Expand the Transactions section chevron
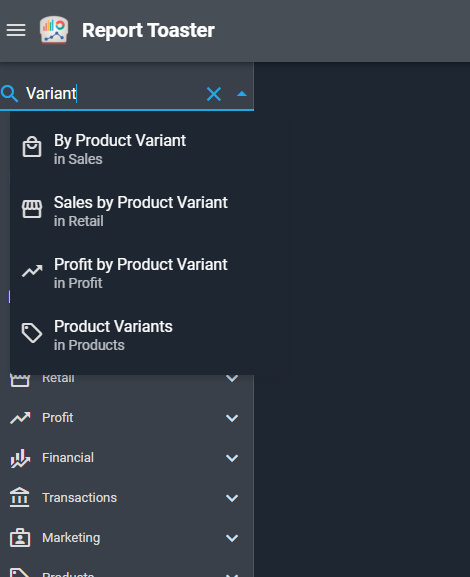Viewport: 470px width, 577px height. tap(232, 498)
